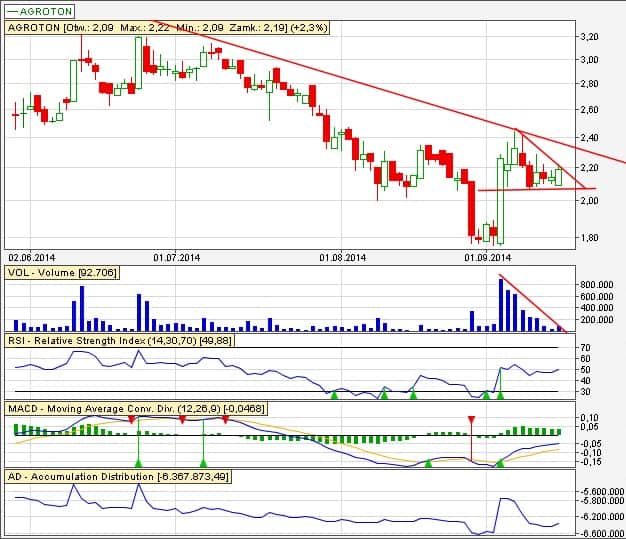The image size is (626, 539).
Task: Click the rightmost red triangle in MACD panel
Action: pyautogui.click(x=471, y=419)
